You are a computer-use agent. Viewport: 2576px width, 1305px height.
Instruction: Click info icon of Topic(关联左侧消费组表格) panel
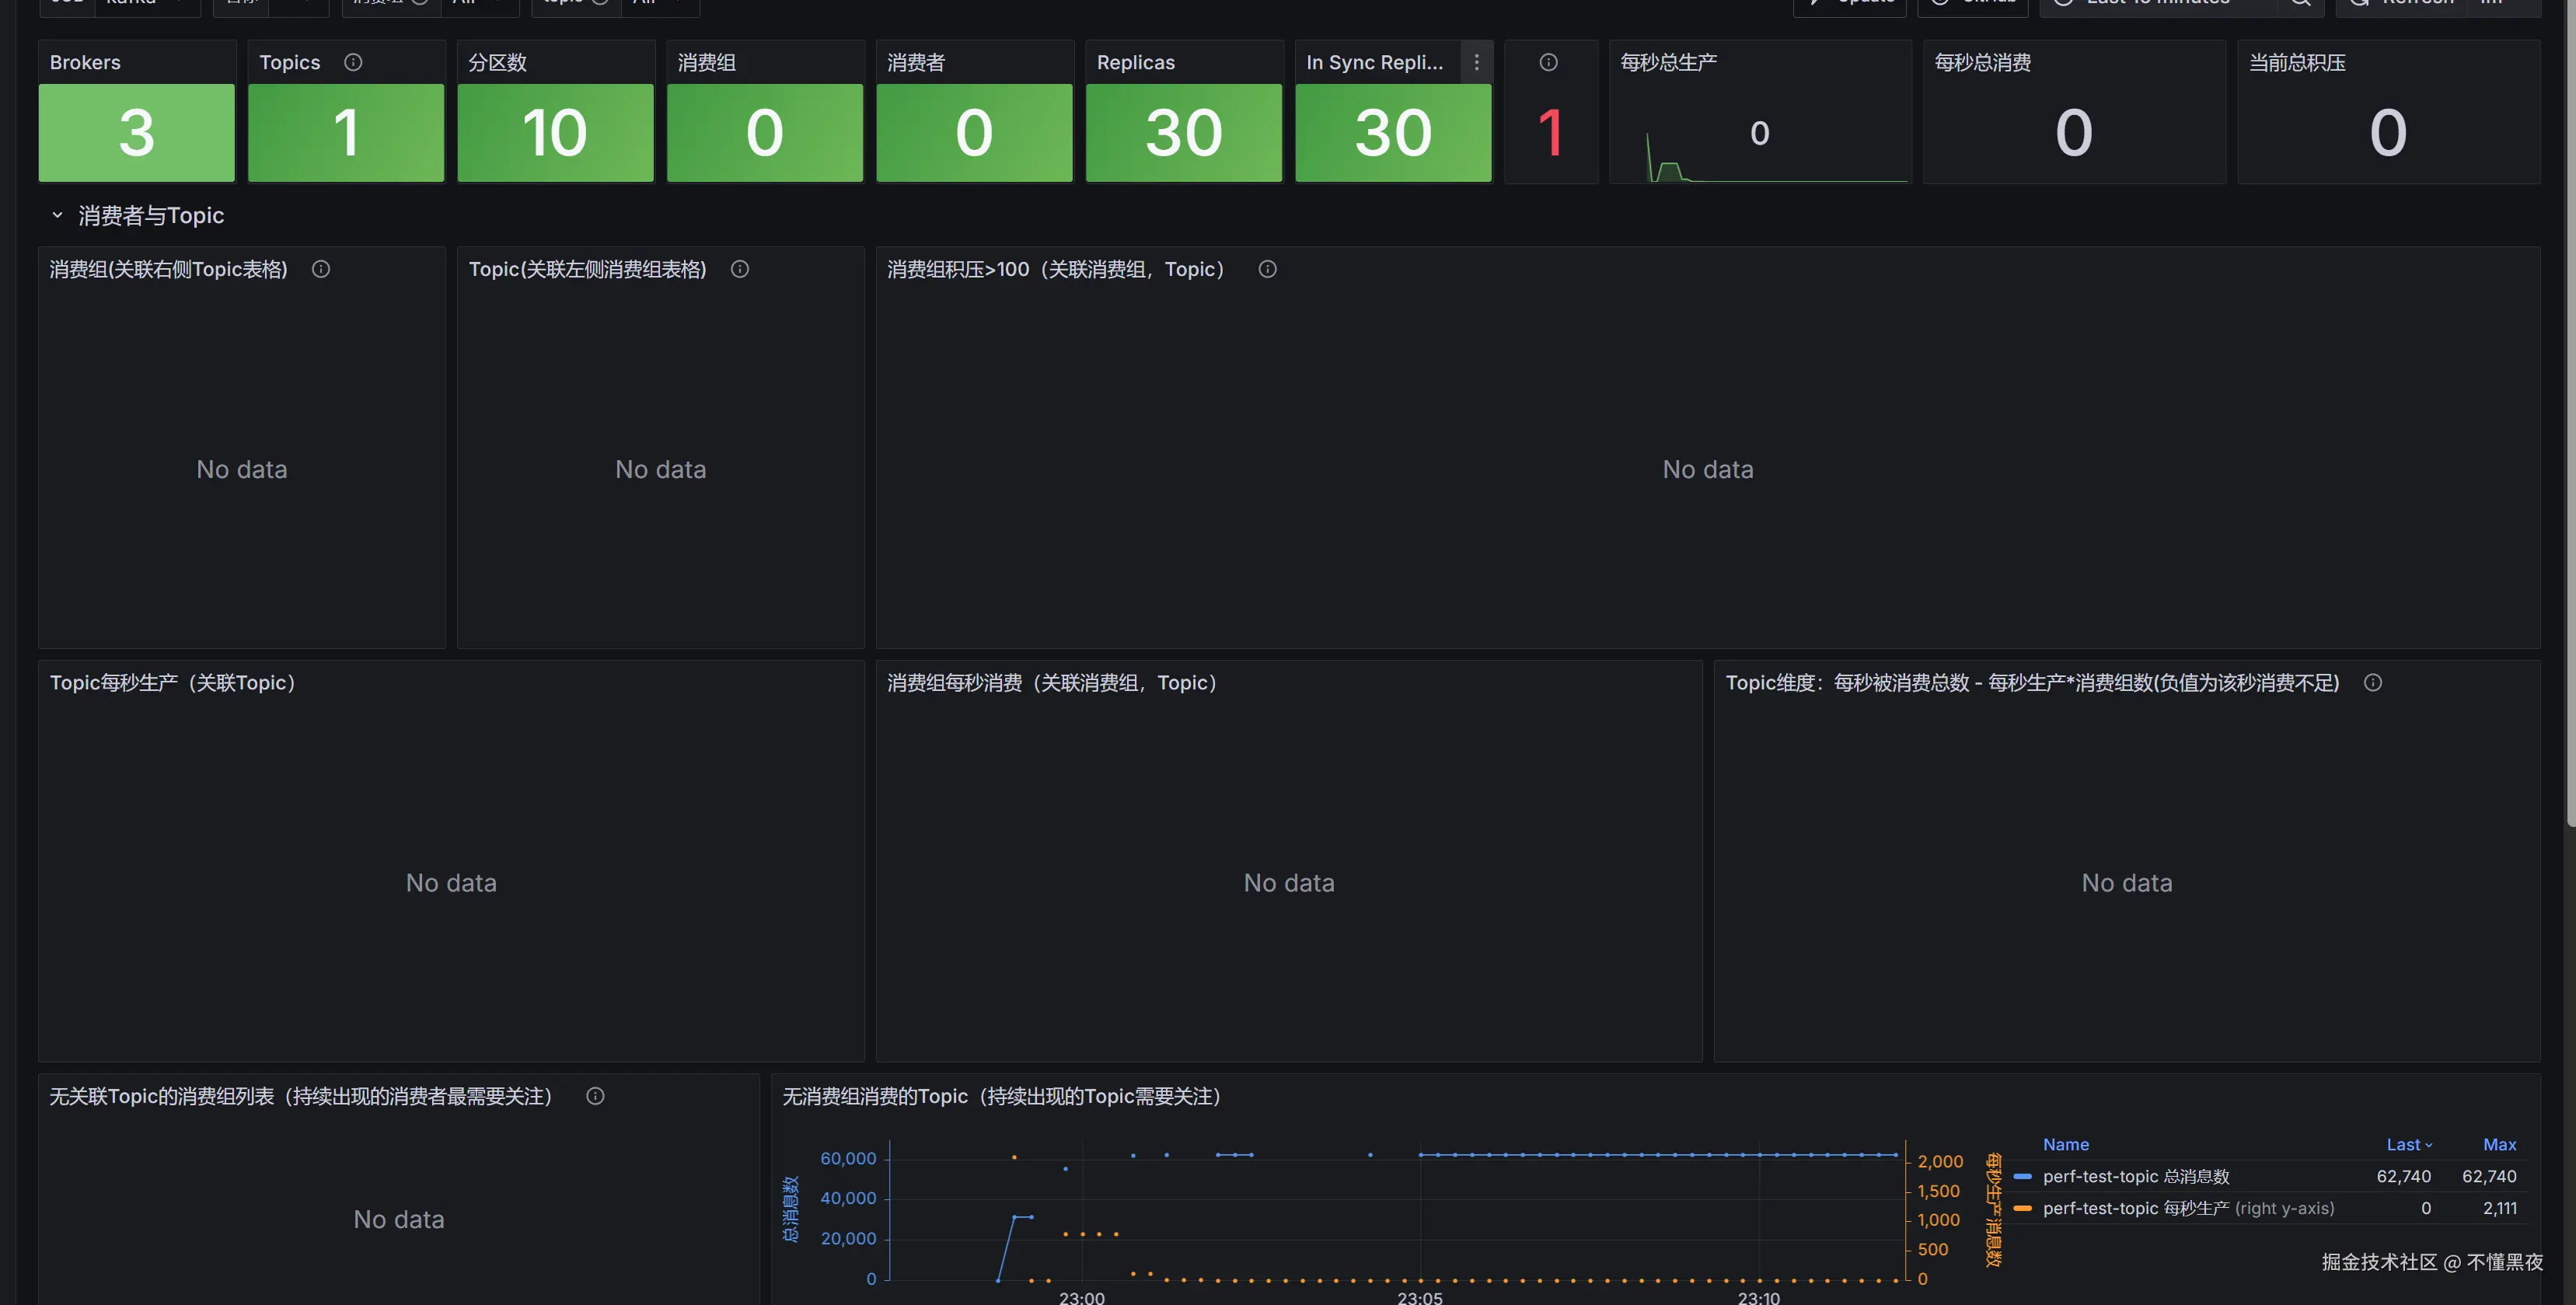[x=739, y=269]
